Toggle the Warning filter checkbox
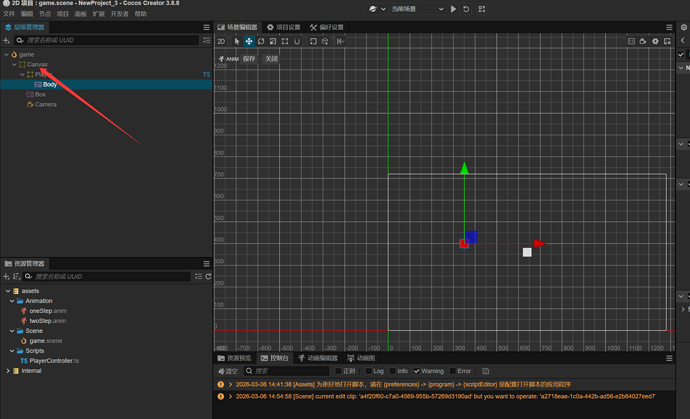Screen dimensions: 690x419 tap(417, 371)
